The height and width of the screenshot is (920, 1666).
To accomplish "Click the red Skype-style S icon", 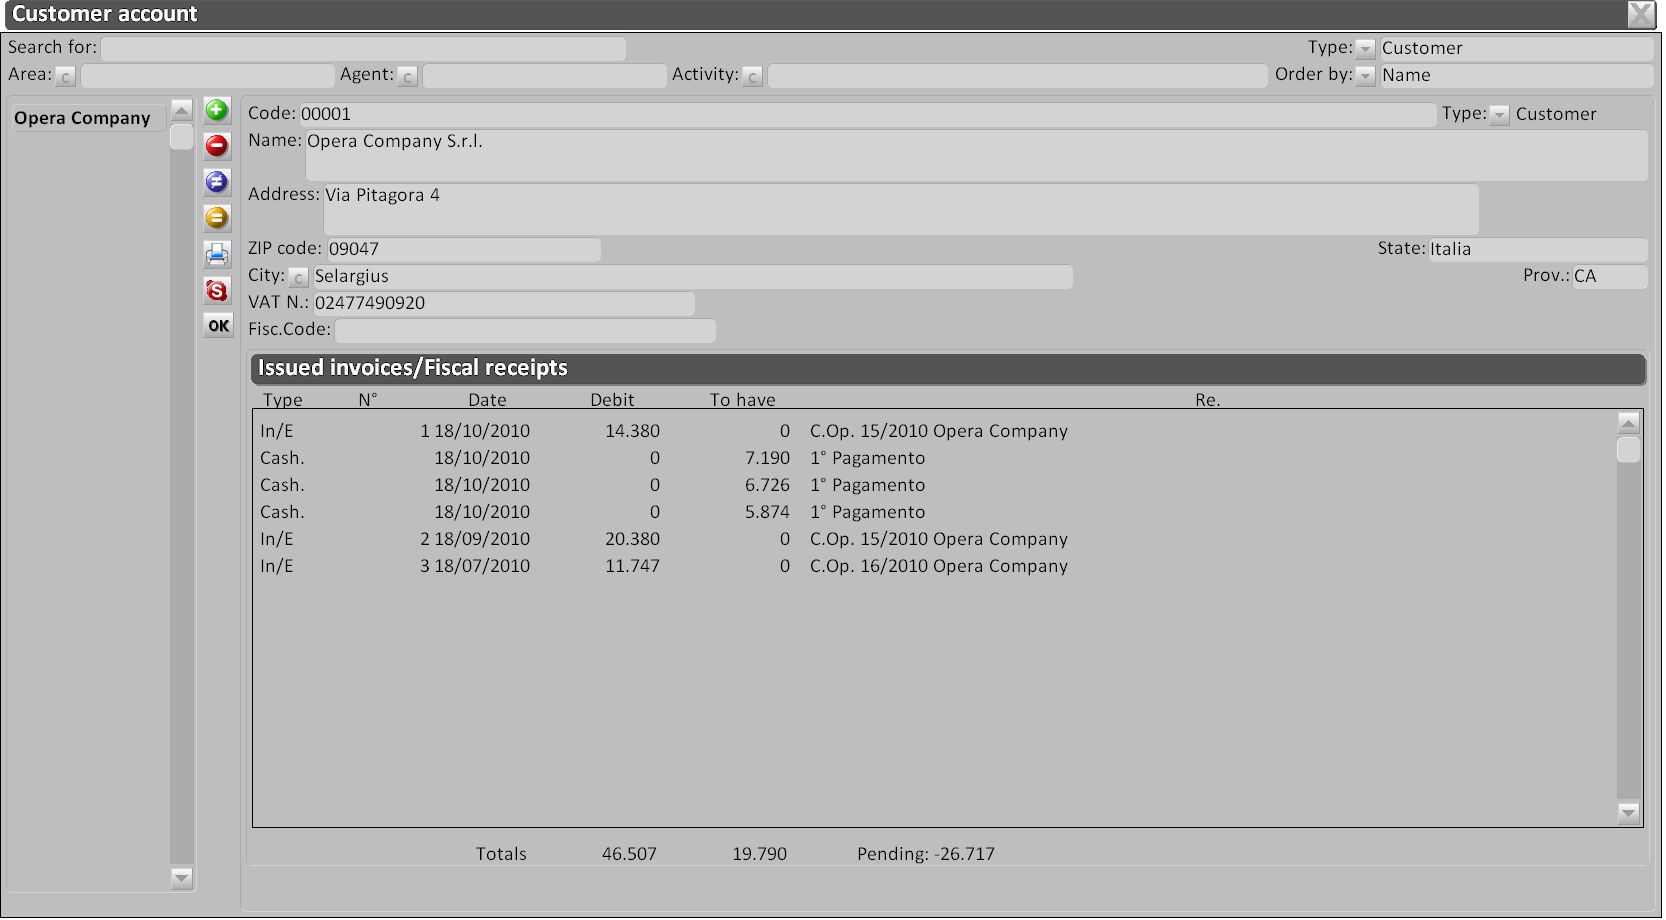I will [217, 290].
